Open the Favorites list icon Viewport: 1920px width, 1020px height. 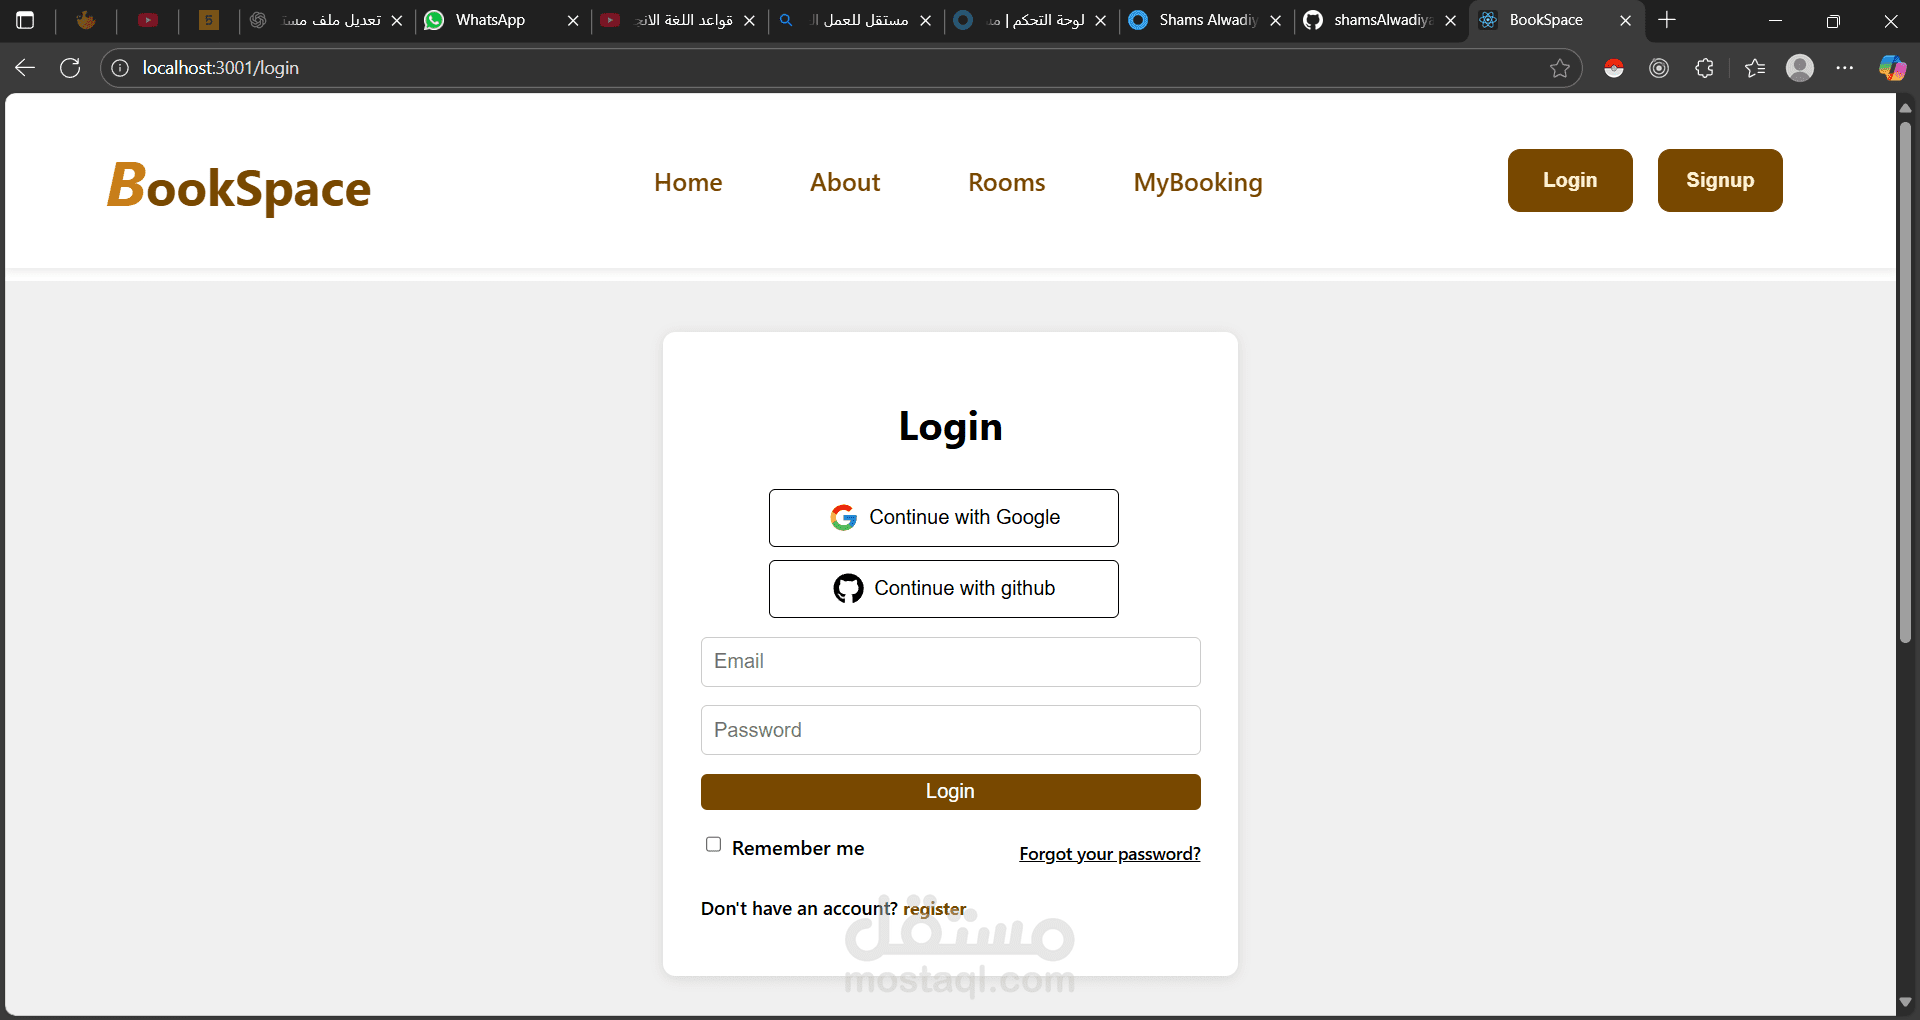pos(1755,68)
